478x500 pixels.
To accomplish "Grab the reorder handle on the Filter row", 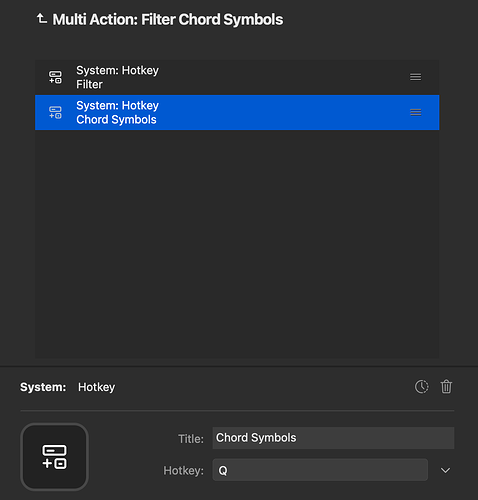I will [415, 77].
